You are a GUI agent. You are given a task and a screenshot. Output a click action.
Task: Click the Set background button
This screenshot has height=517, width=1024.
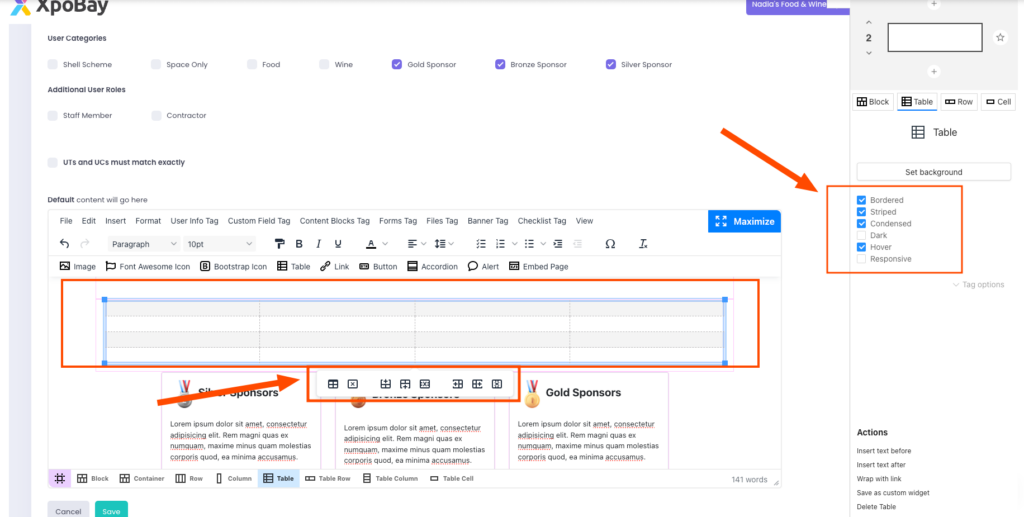(x=934, y=172)
